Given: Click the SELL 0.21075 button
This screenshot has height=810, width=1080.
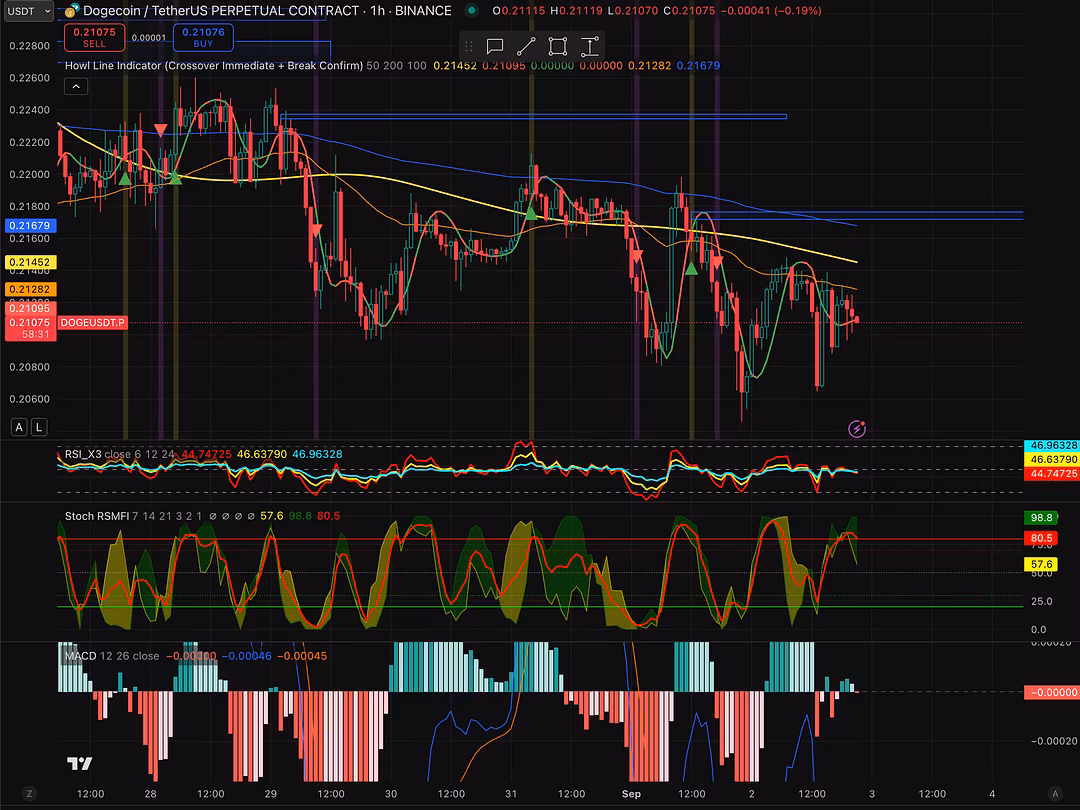Looking at the screenshot, I should click(94, 38).
